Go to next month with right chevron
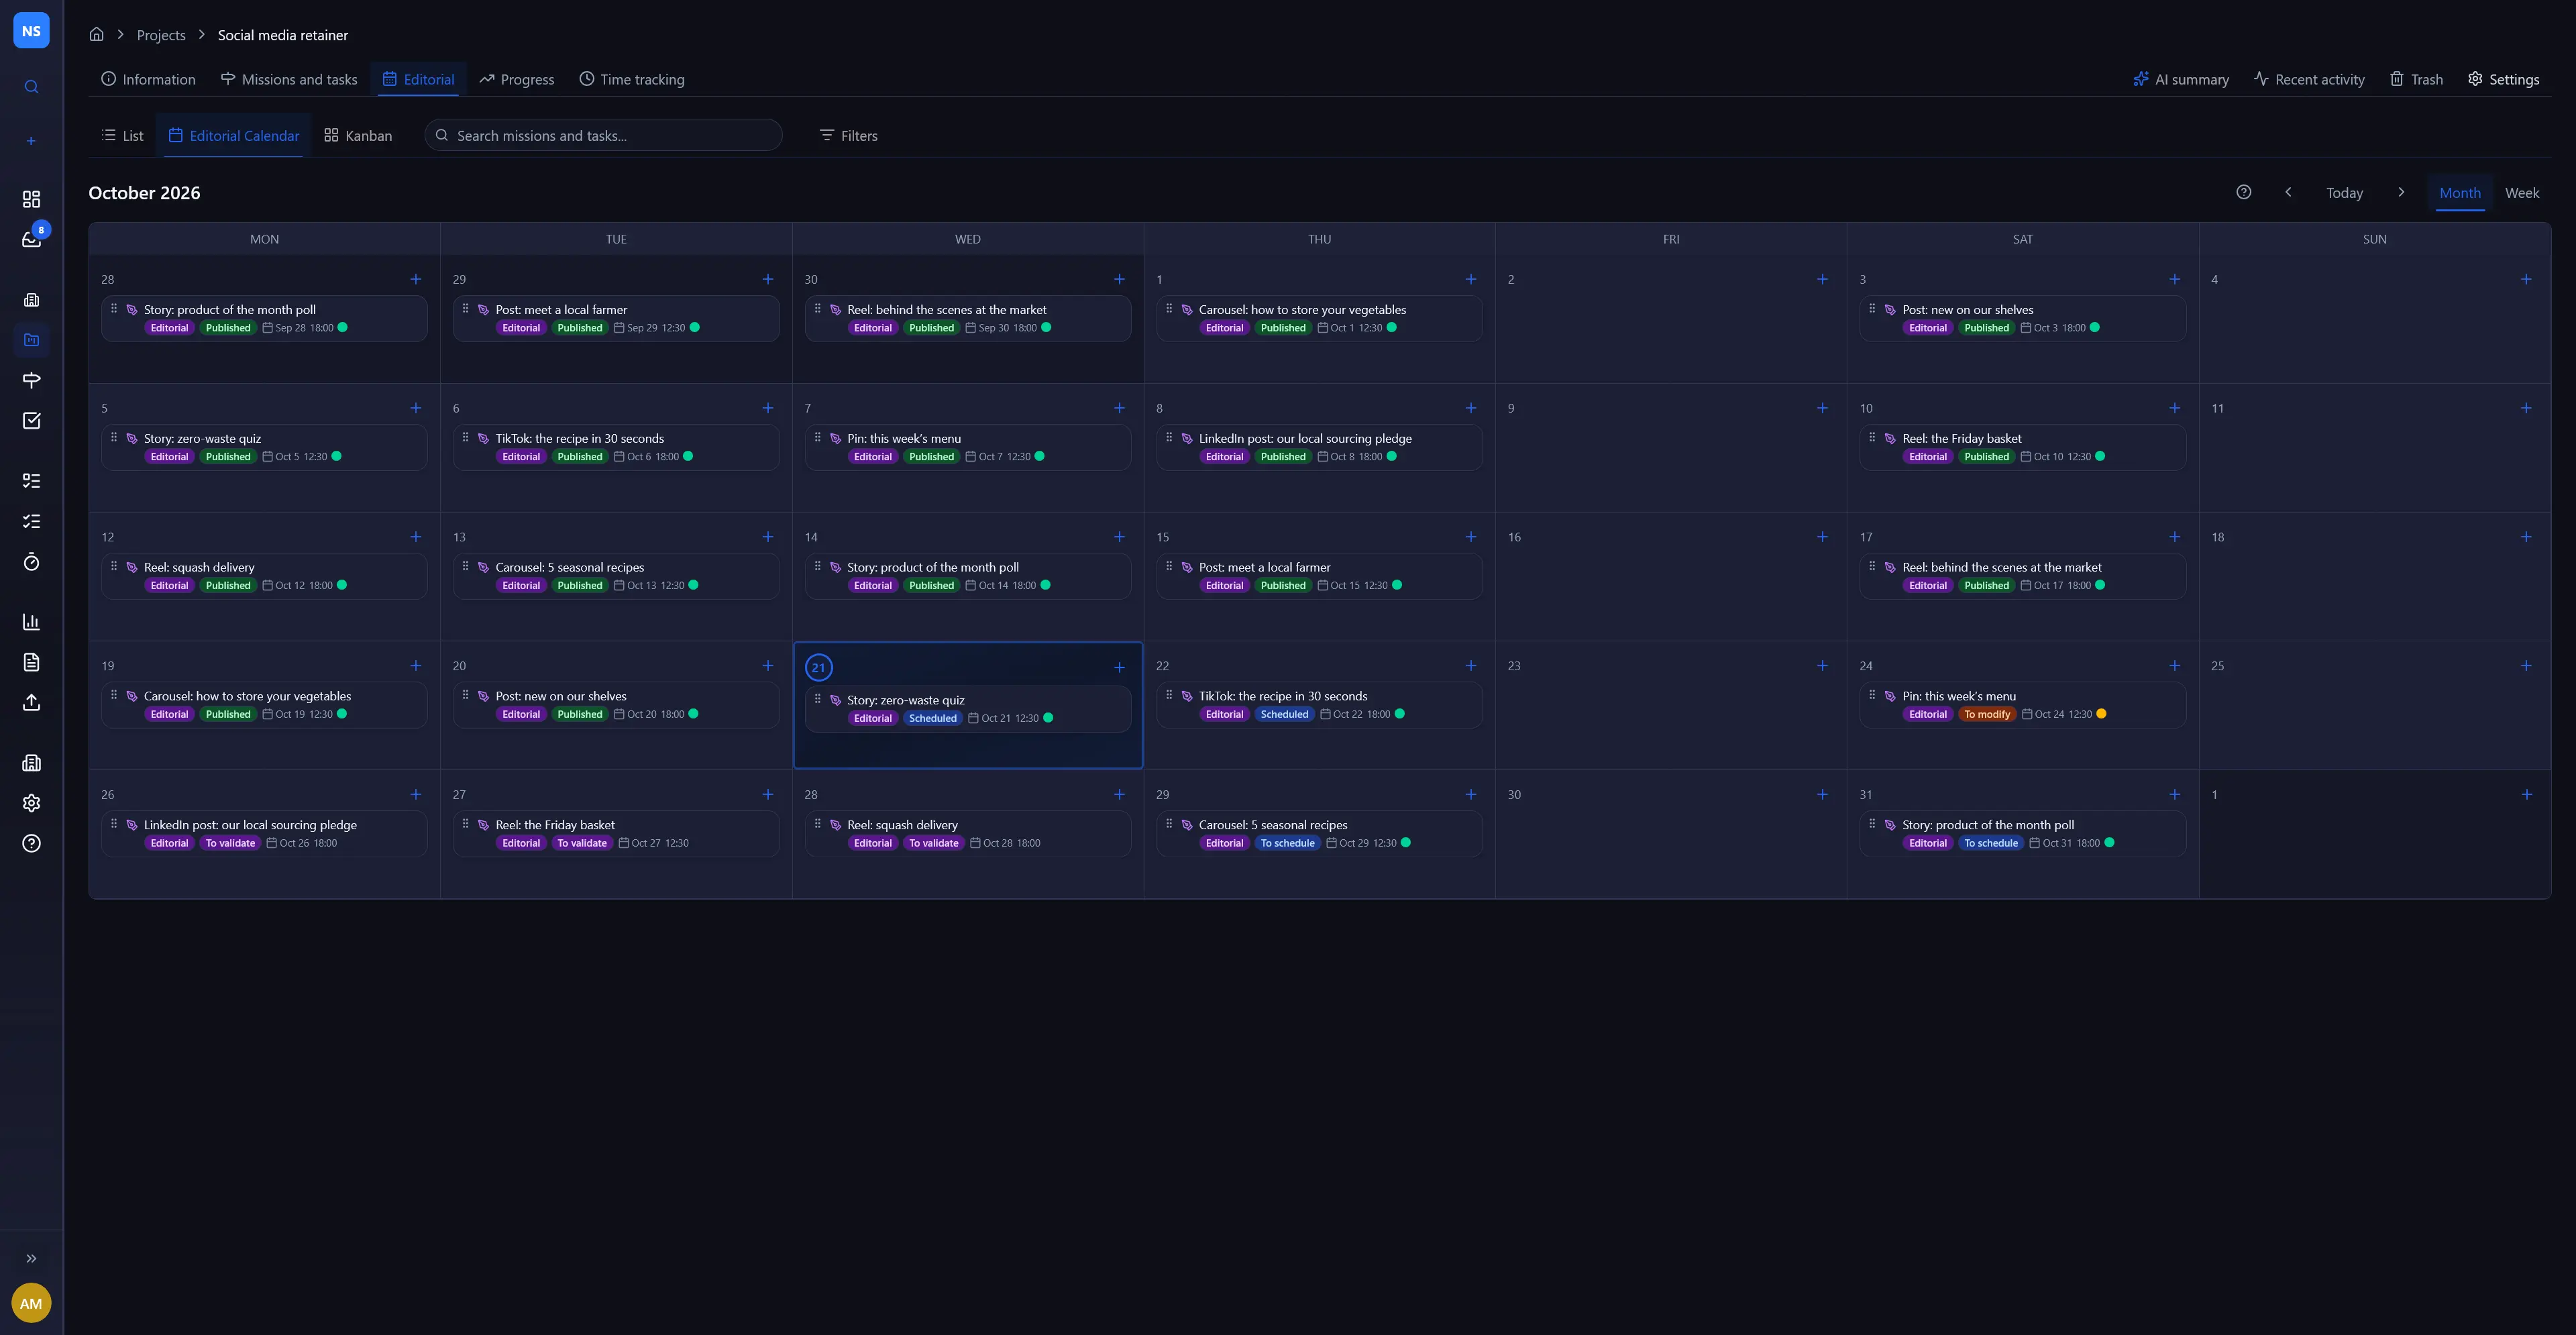Viewport: 2576px width, 1335px height. point(2401,192)
